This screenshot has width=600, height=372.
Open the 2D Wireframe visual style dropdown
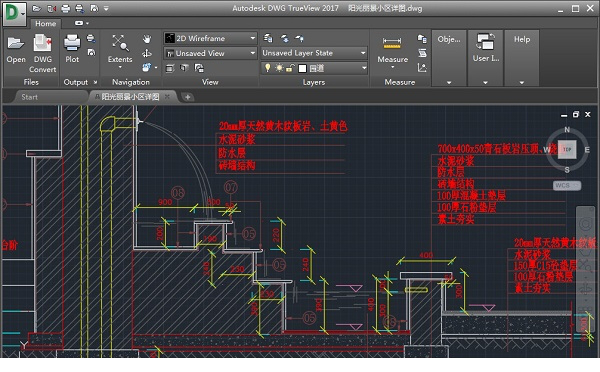210,38
